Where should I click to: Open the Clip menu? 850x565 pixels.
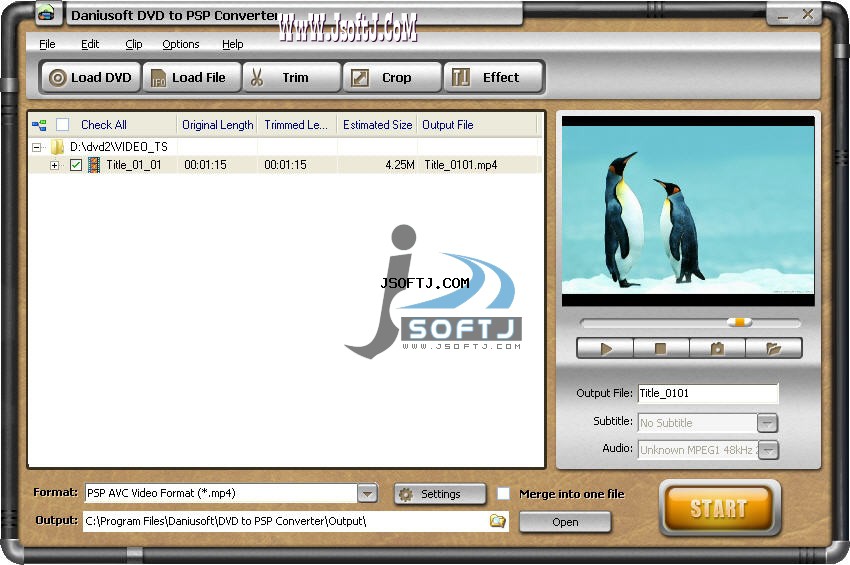pos(134,44)
